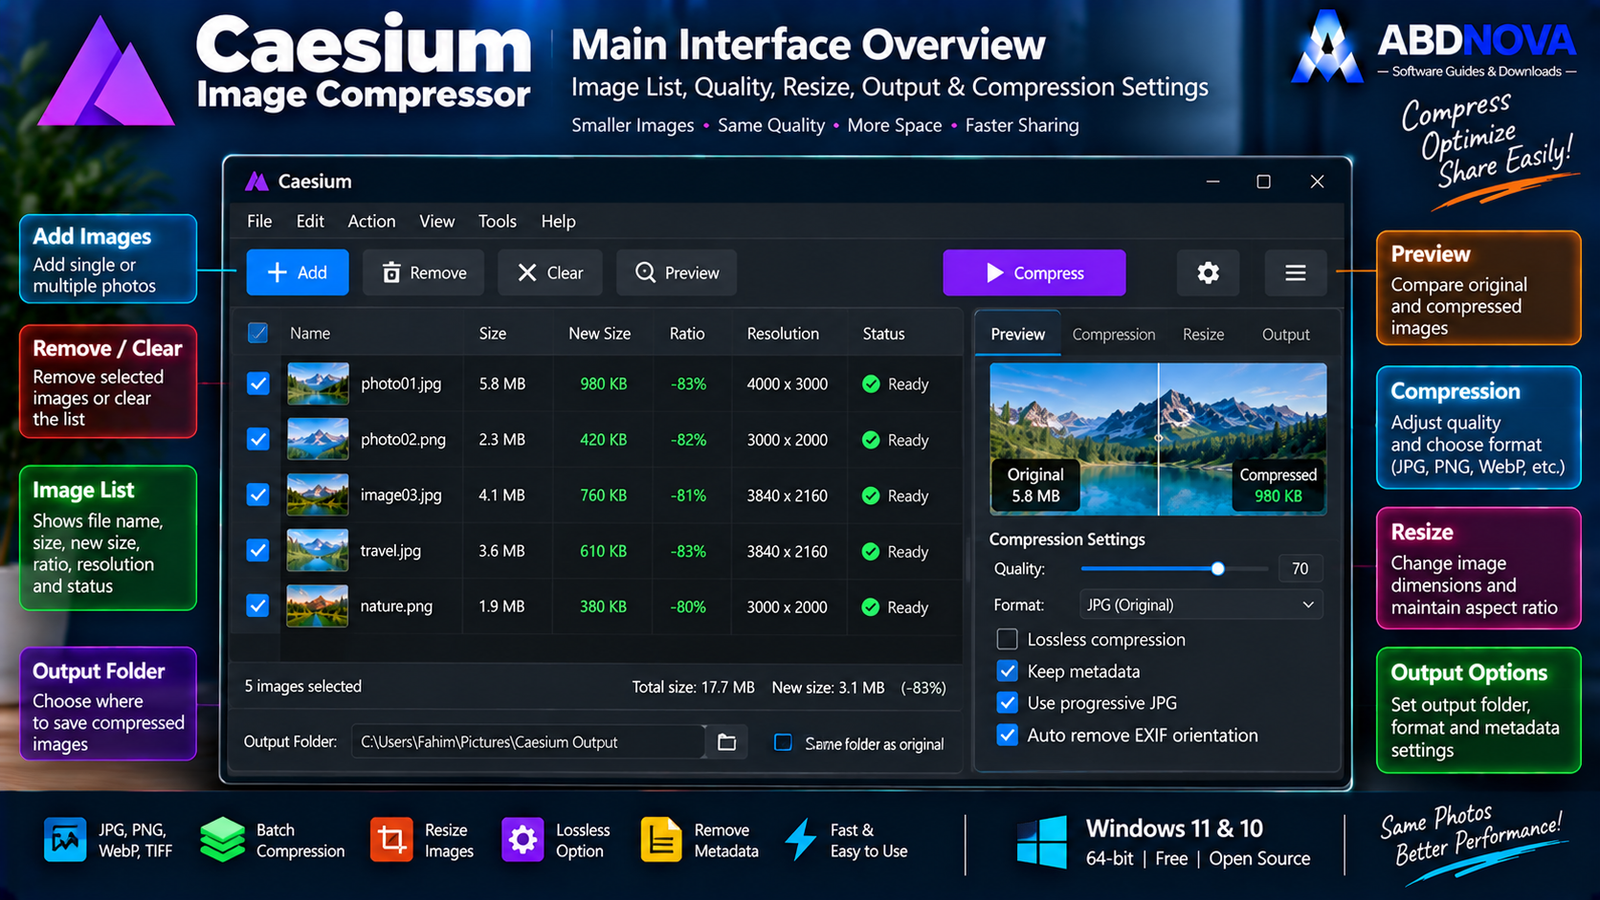Click the Caesium logo in the title bar
Viewport: 1600px width, 900px height.
click(x=257, y=181)
